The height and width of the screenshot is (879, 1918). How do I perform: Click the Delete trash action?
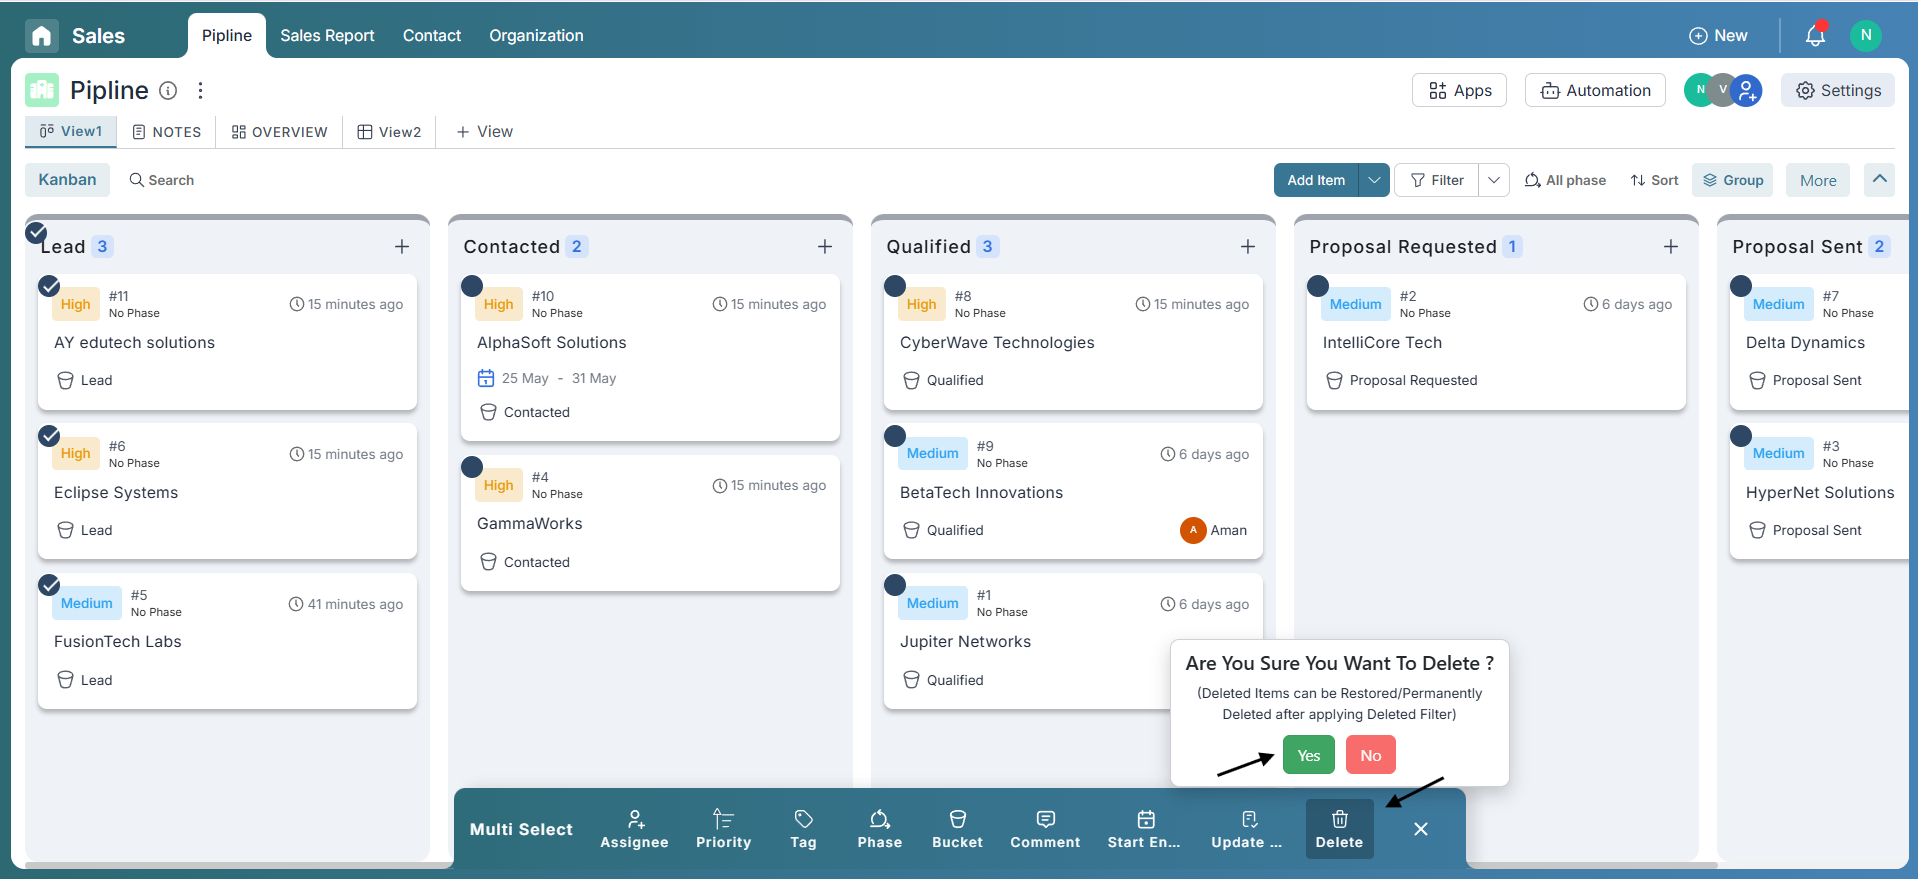pyautogui.click(x=1339, y=829)
